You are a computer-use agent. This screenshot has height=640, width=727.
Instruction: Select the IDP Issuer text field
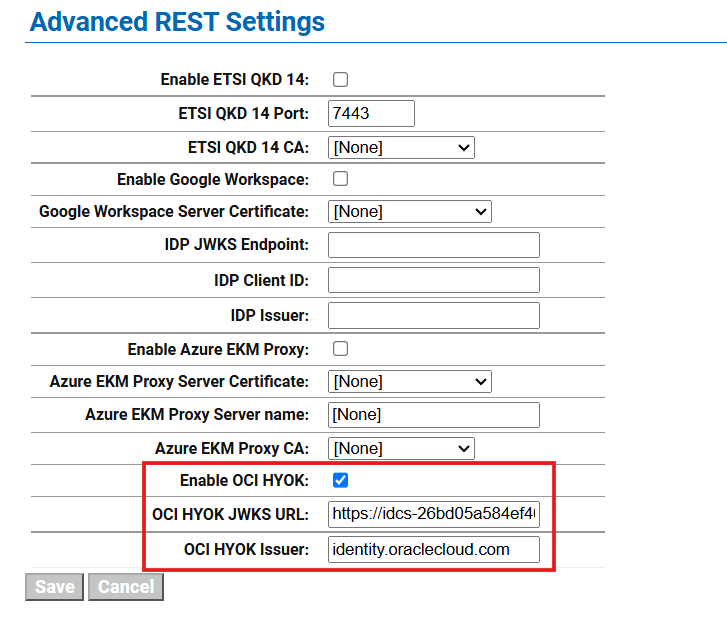tap(434, 315)
